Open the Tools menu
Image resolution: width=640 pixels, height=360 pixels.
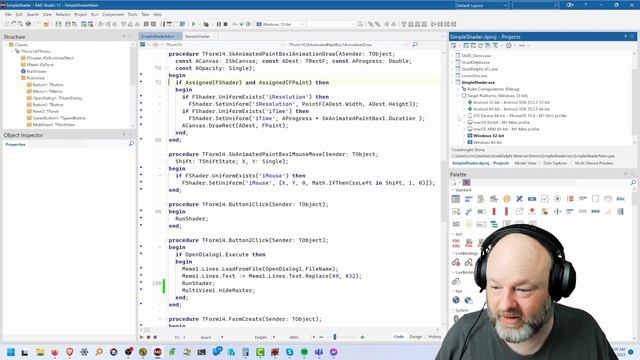click(x=133, y=14)
